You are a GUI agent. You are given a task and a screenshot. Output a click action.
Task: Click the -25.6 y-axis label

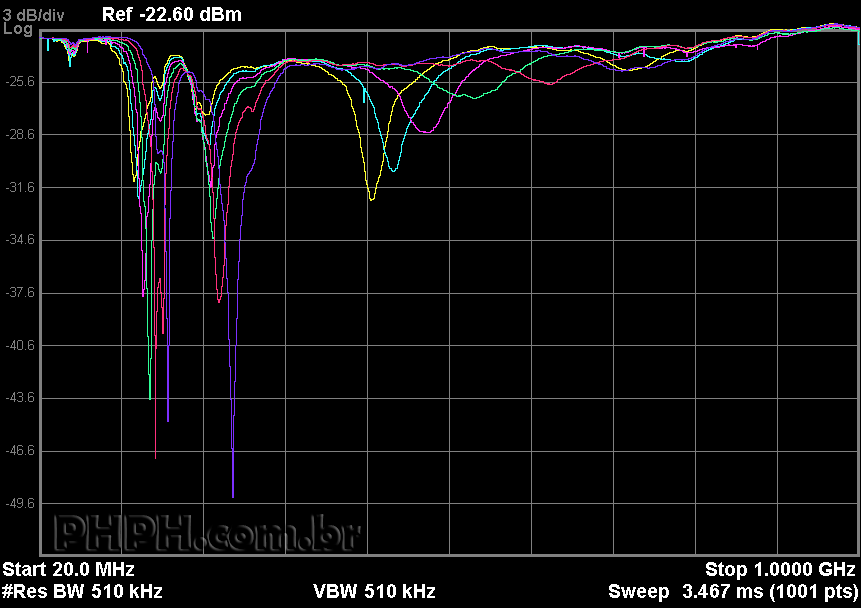pos(20,81)
